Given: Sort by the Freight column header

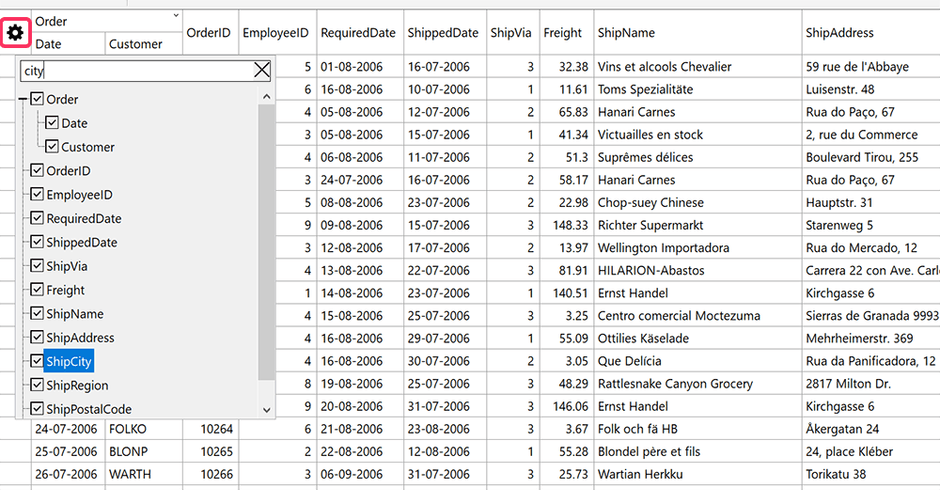Looking at the screenshot, I should (562, 33).
